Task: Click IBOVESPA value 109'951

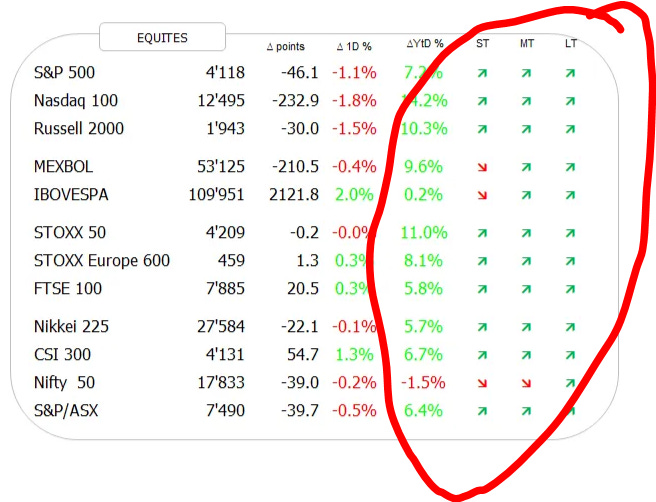Action: (x=216, y=195)
